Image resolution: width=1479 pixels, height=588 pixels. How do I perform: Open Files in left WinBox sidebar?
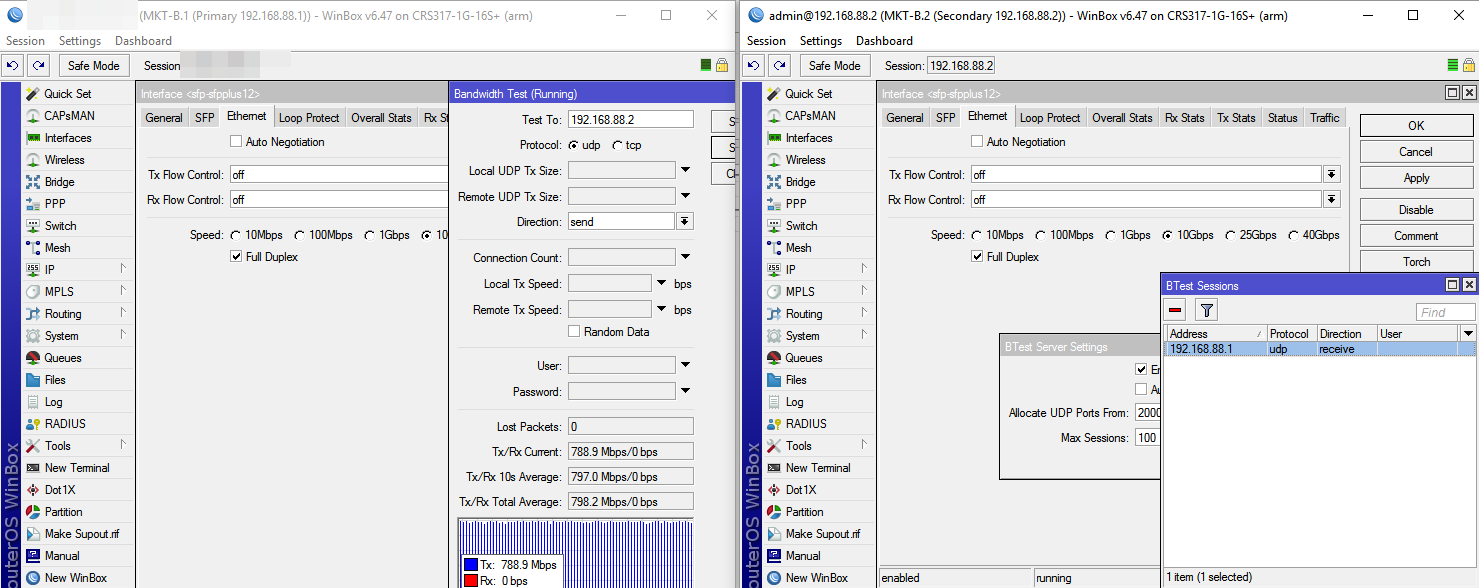[55, 380]
